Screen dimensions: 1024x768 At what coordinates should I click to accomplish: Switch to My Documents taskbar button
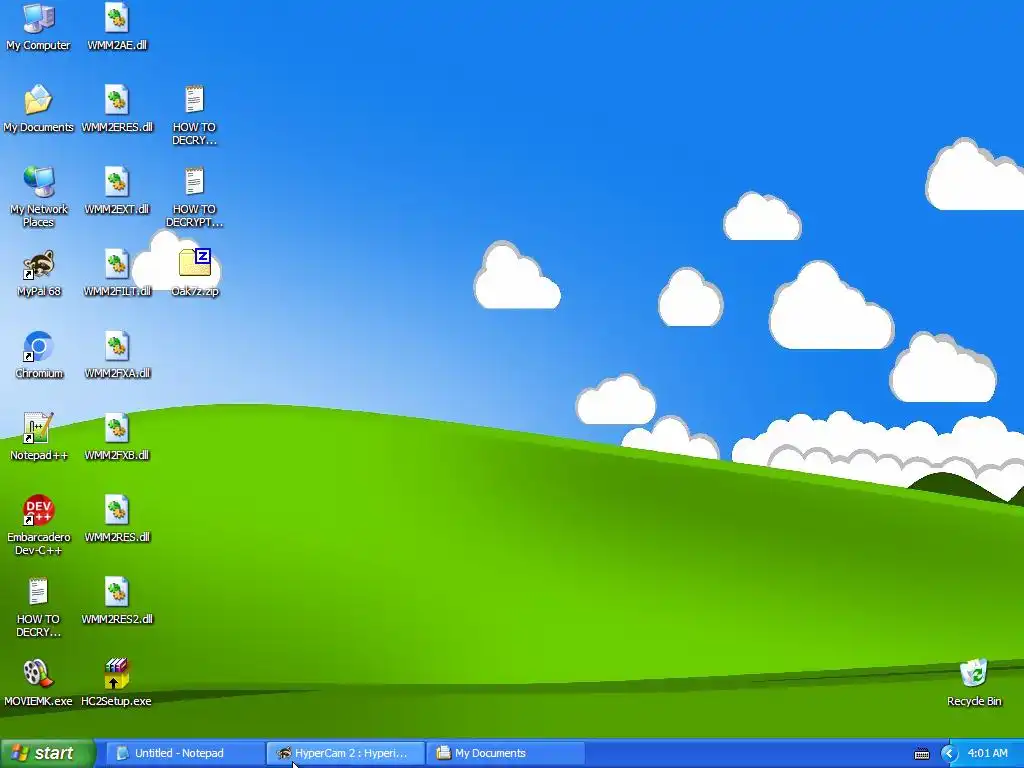point(505,753)
